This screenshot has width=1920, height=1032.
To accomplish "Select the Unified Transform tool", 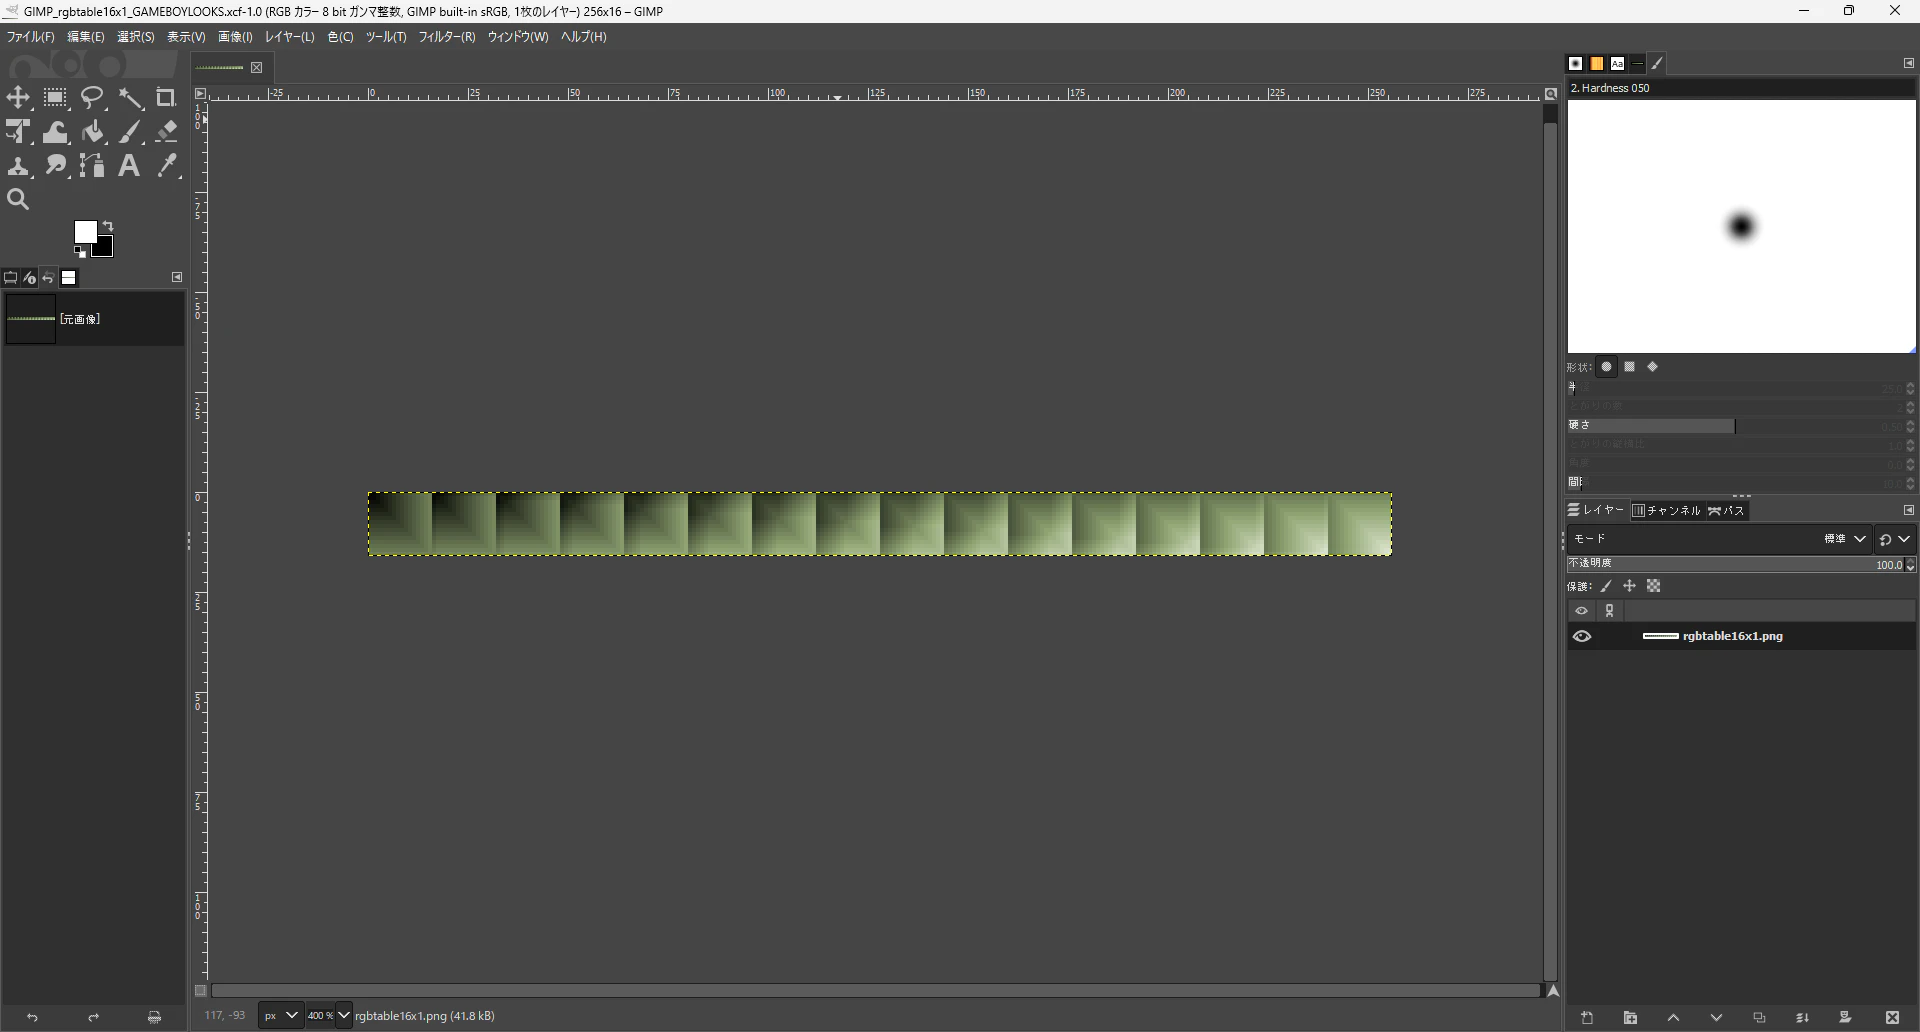I will [x=18, y=132].
